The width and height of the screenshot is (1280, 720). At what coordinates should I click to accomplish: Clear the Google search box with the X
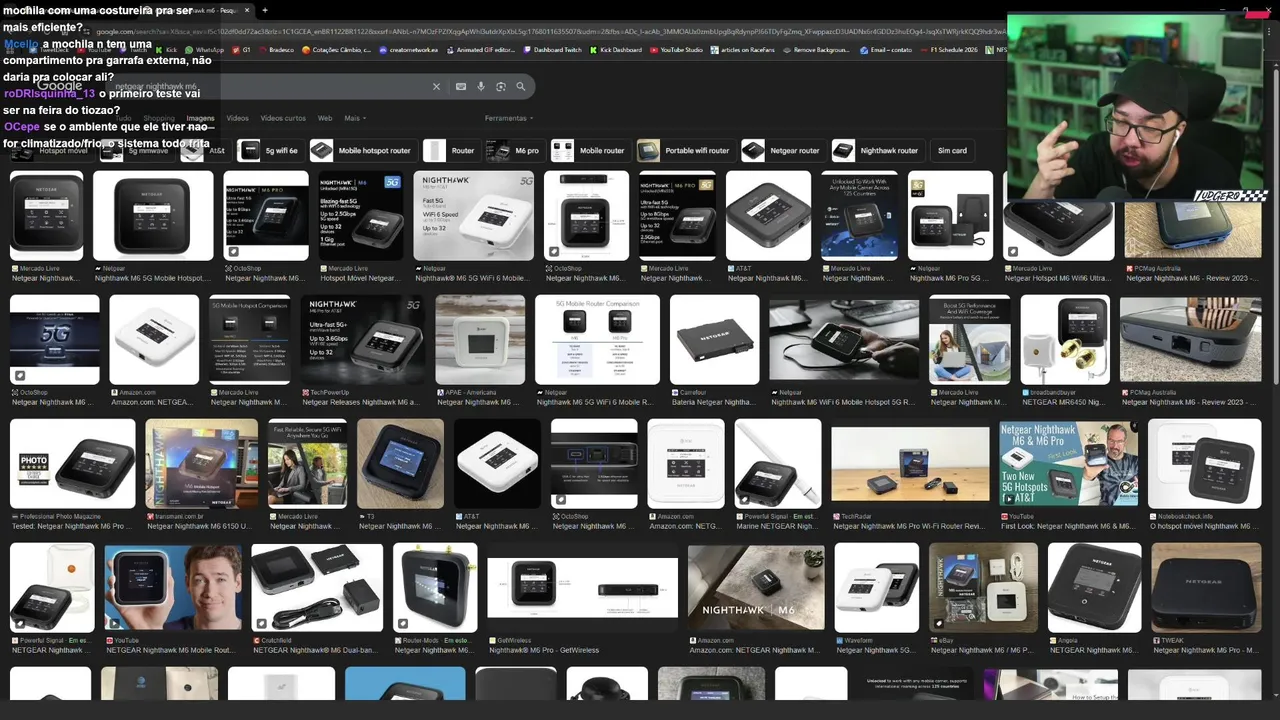coord(436,87)
